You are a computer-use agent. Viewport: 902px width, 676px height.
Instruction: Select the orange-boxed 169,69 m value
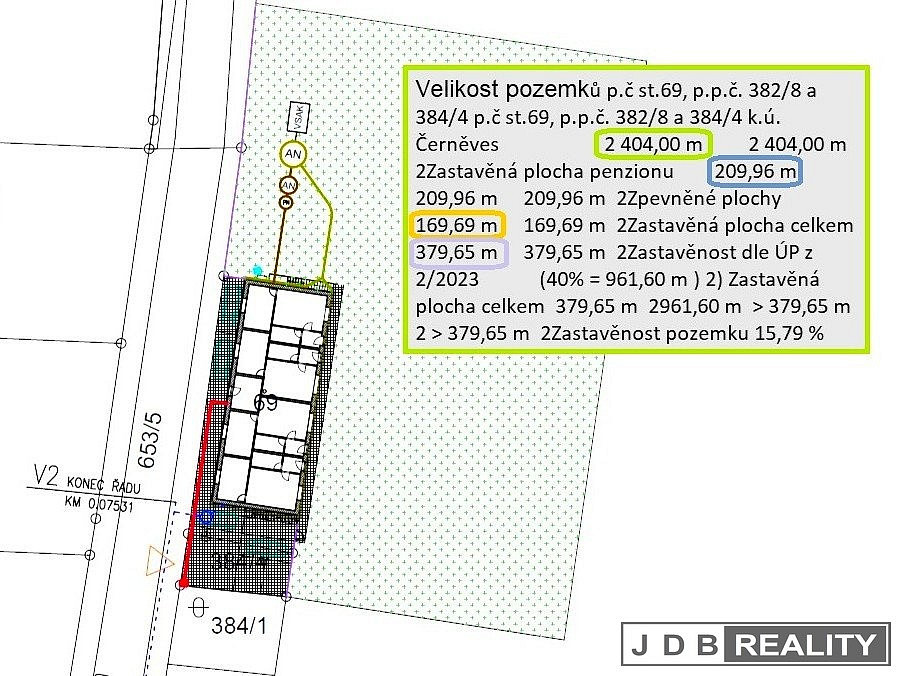456,225
